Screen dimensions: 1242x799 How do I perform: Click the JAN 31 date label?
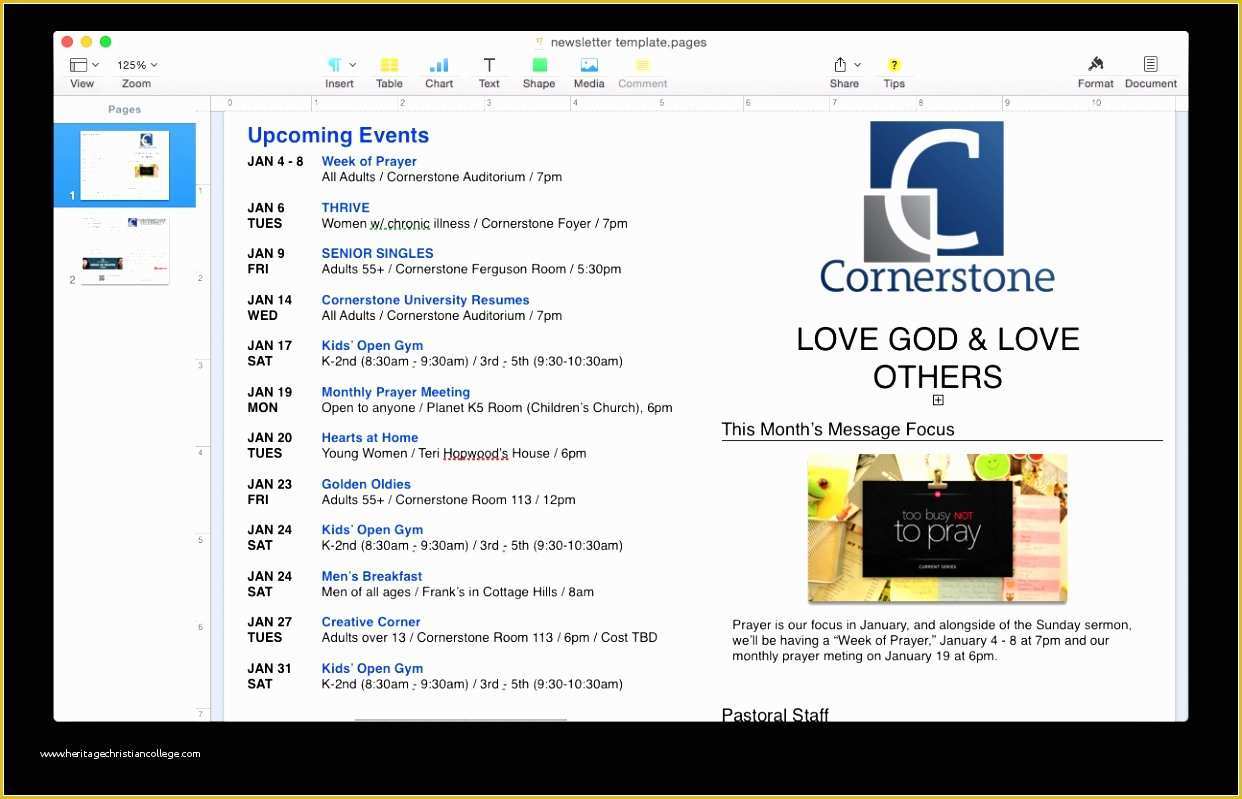pyautogui.click(x=270, y=668)
